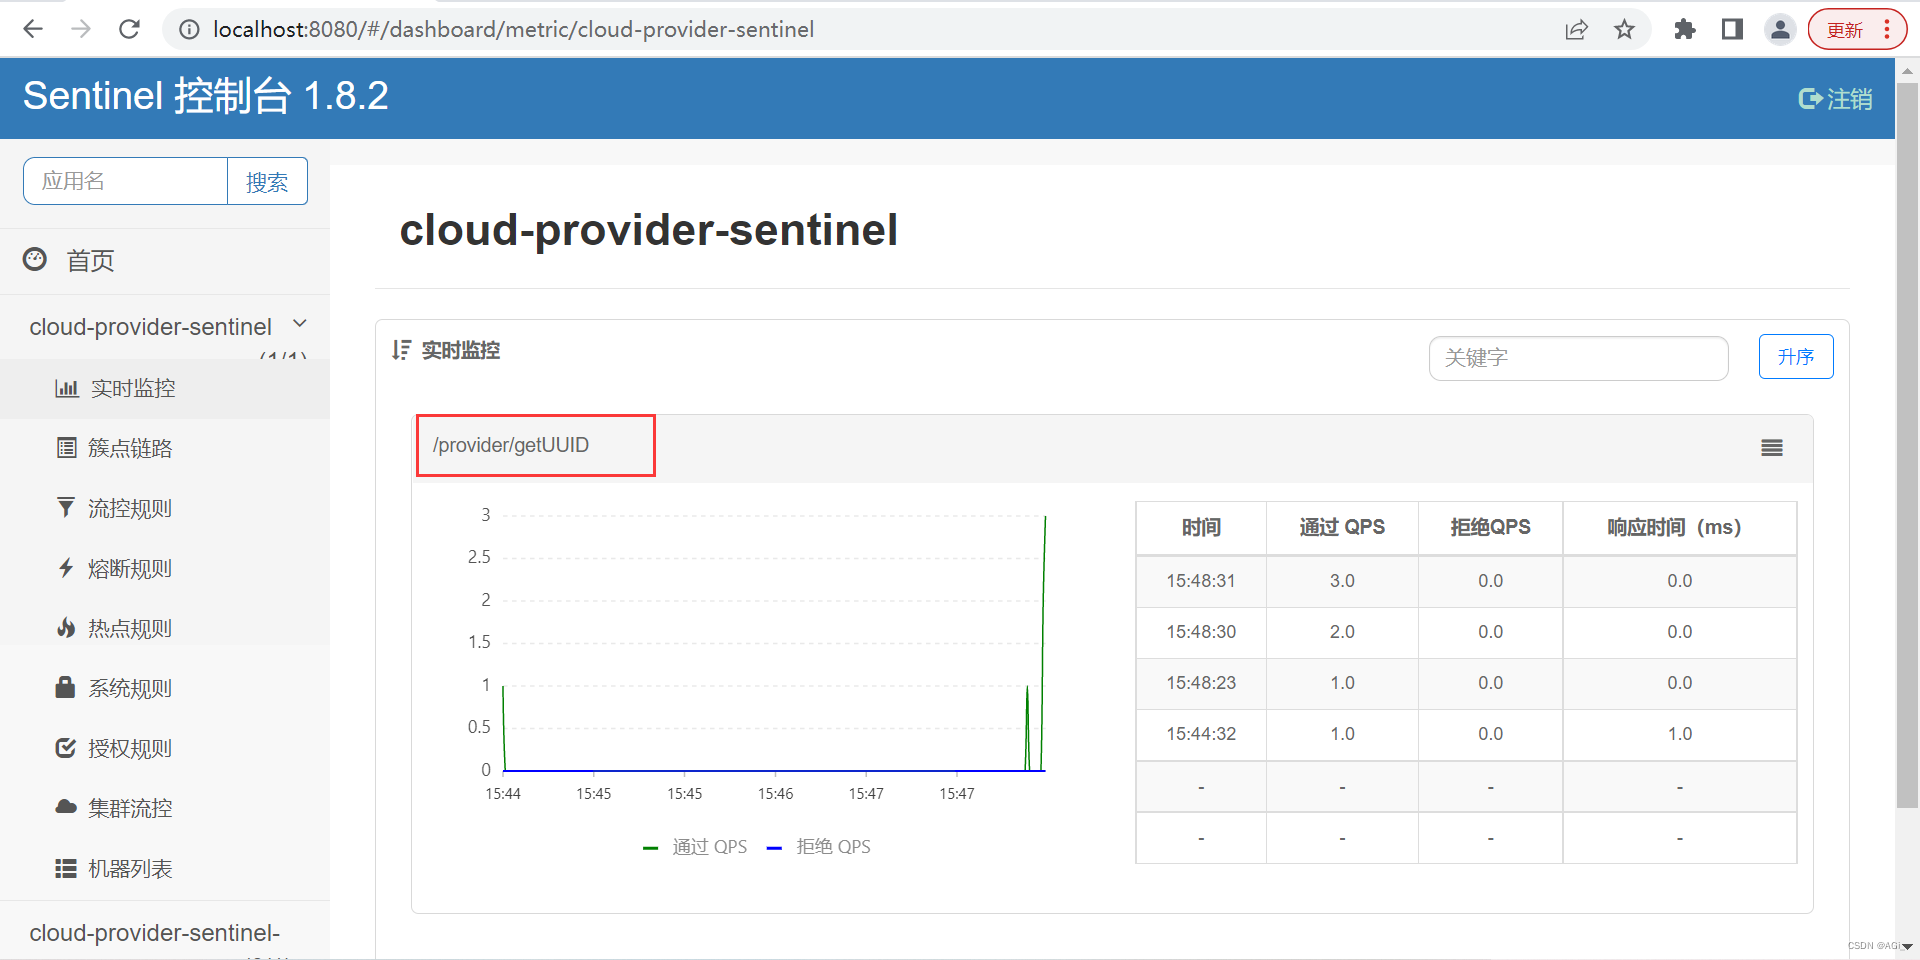The width and height of the screenshot is (1920, 960).
Task: Click the 拒绝QPS column header
Action: tap(1490, 527)
